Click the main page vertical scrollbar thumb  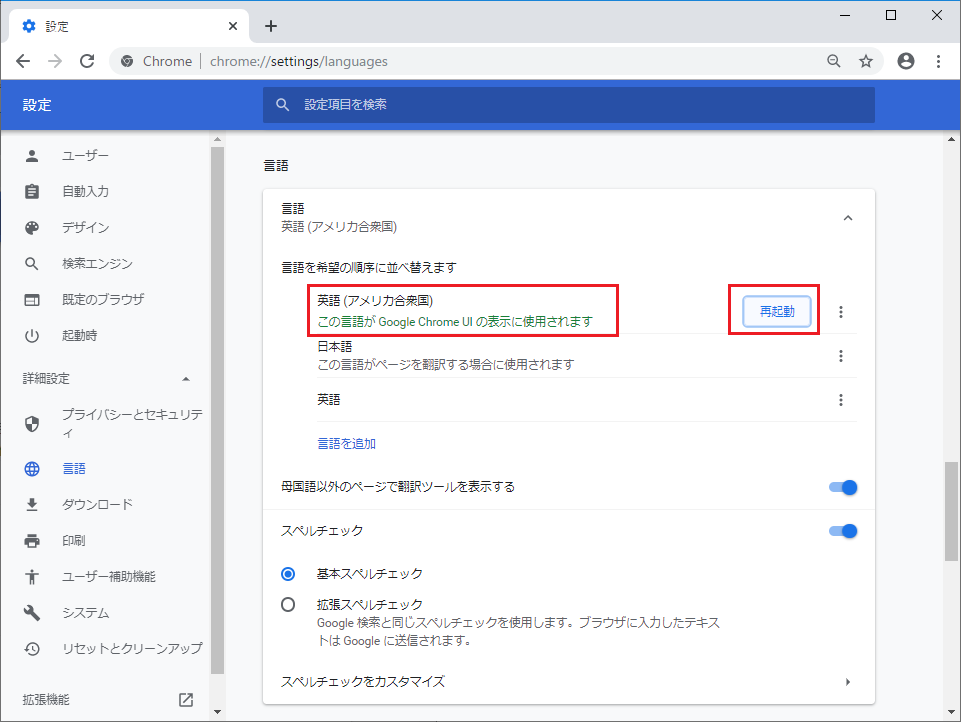click(x=951, y=511)
